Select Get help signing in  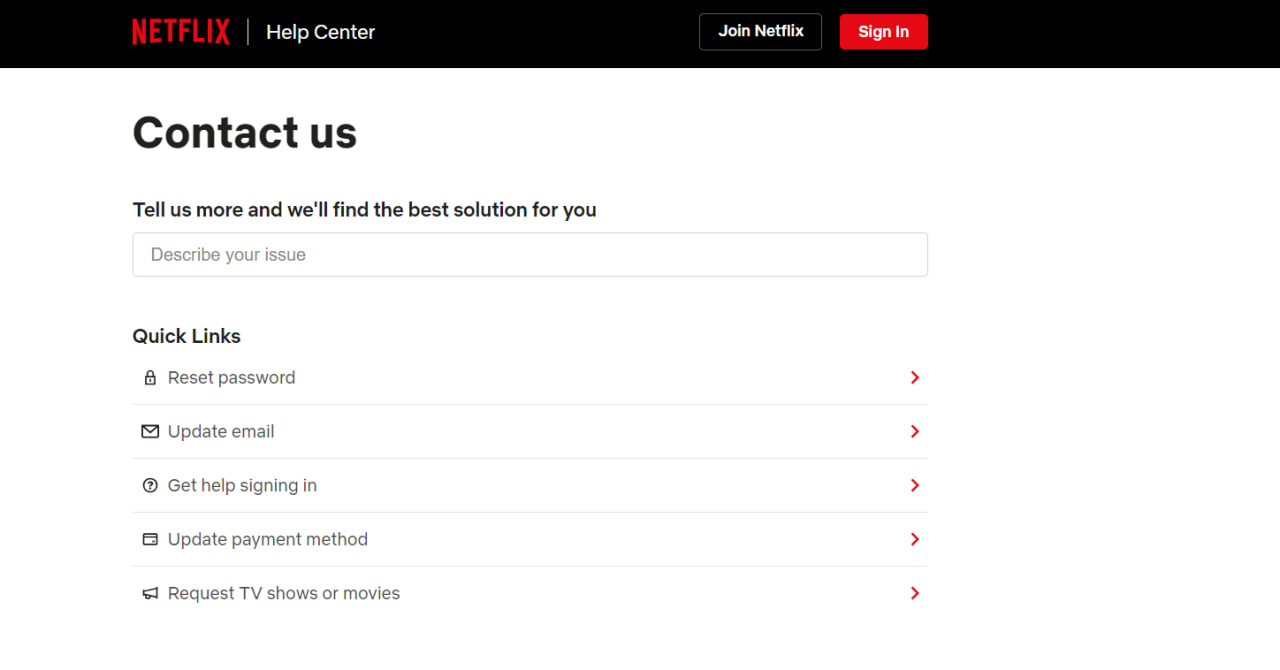pyautogui.click(x=242, y=485)
